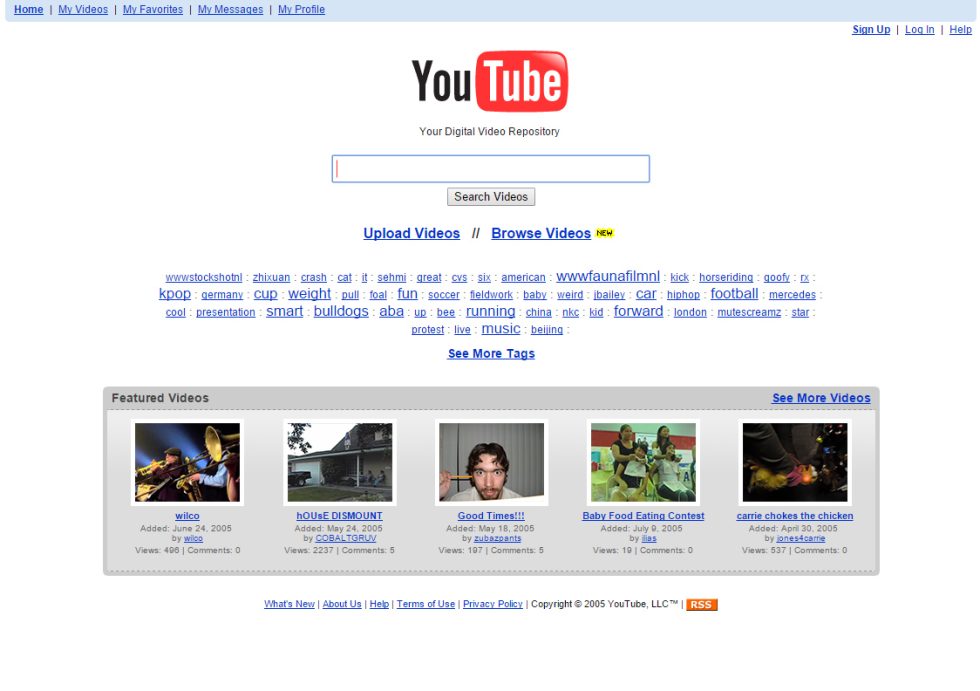
Task: Click About Us footer link
Action: tap(342, 604)
